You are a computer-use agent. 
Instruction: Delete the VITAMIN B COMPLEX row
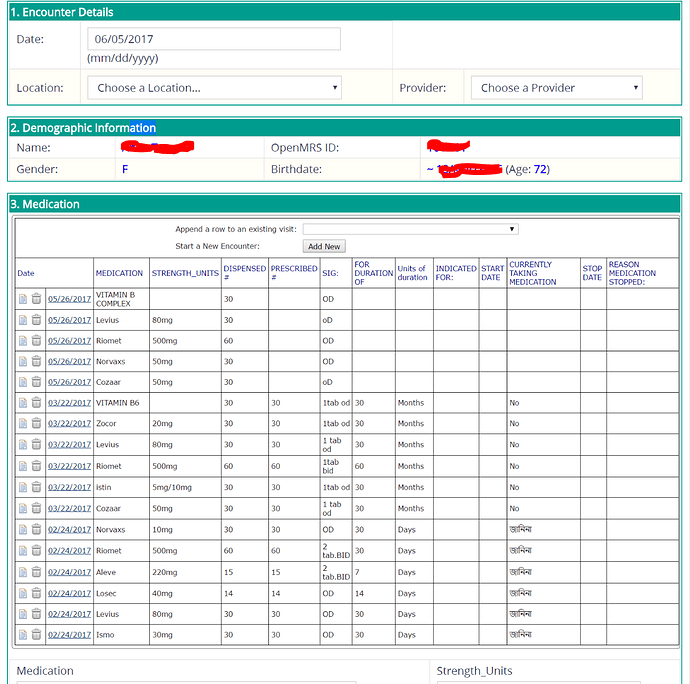pos(37,299)
